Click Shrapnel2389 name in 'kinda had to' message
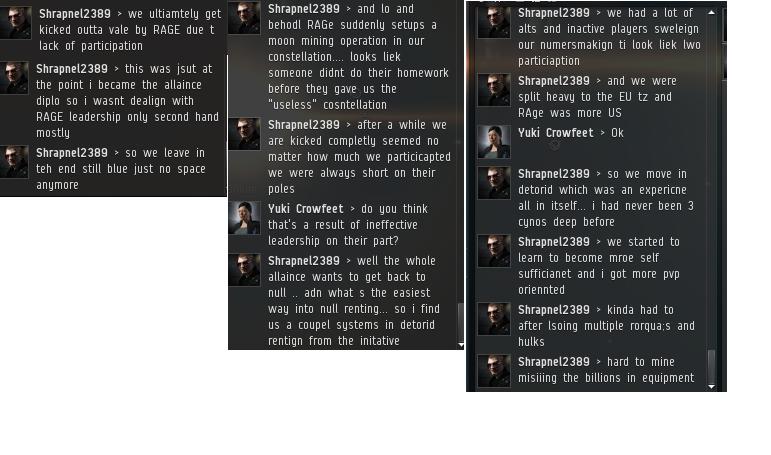The height and width of the screenshot is (455, 771). tap(554, 310)
